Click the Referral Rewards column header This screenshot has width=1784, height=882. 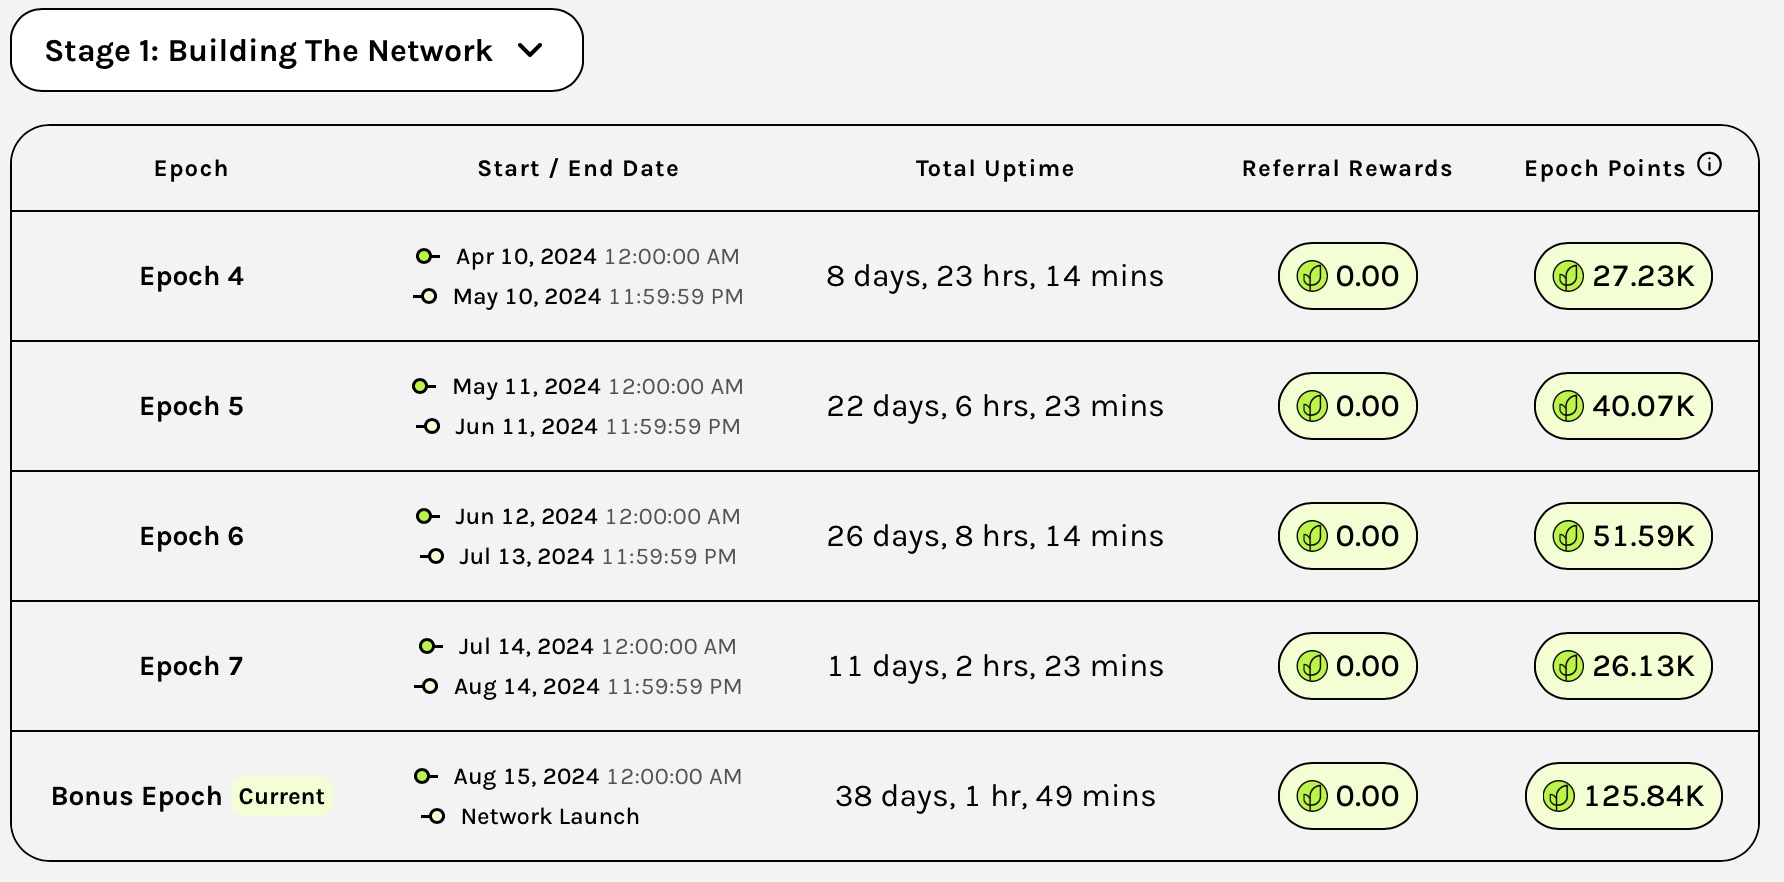[1347, 168]
